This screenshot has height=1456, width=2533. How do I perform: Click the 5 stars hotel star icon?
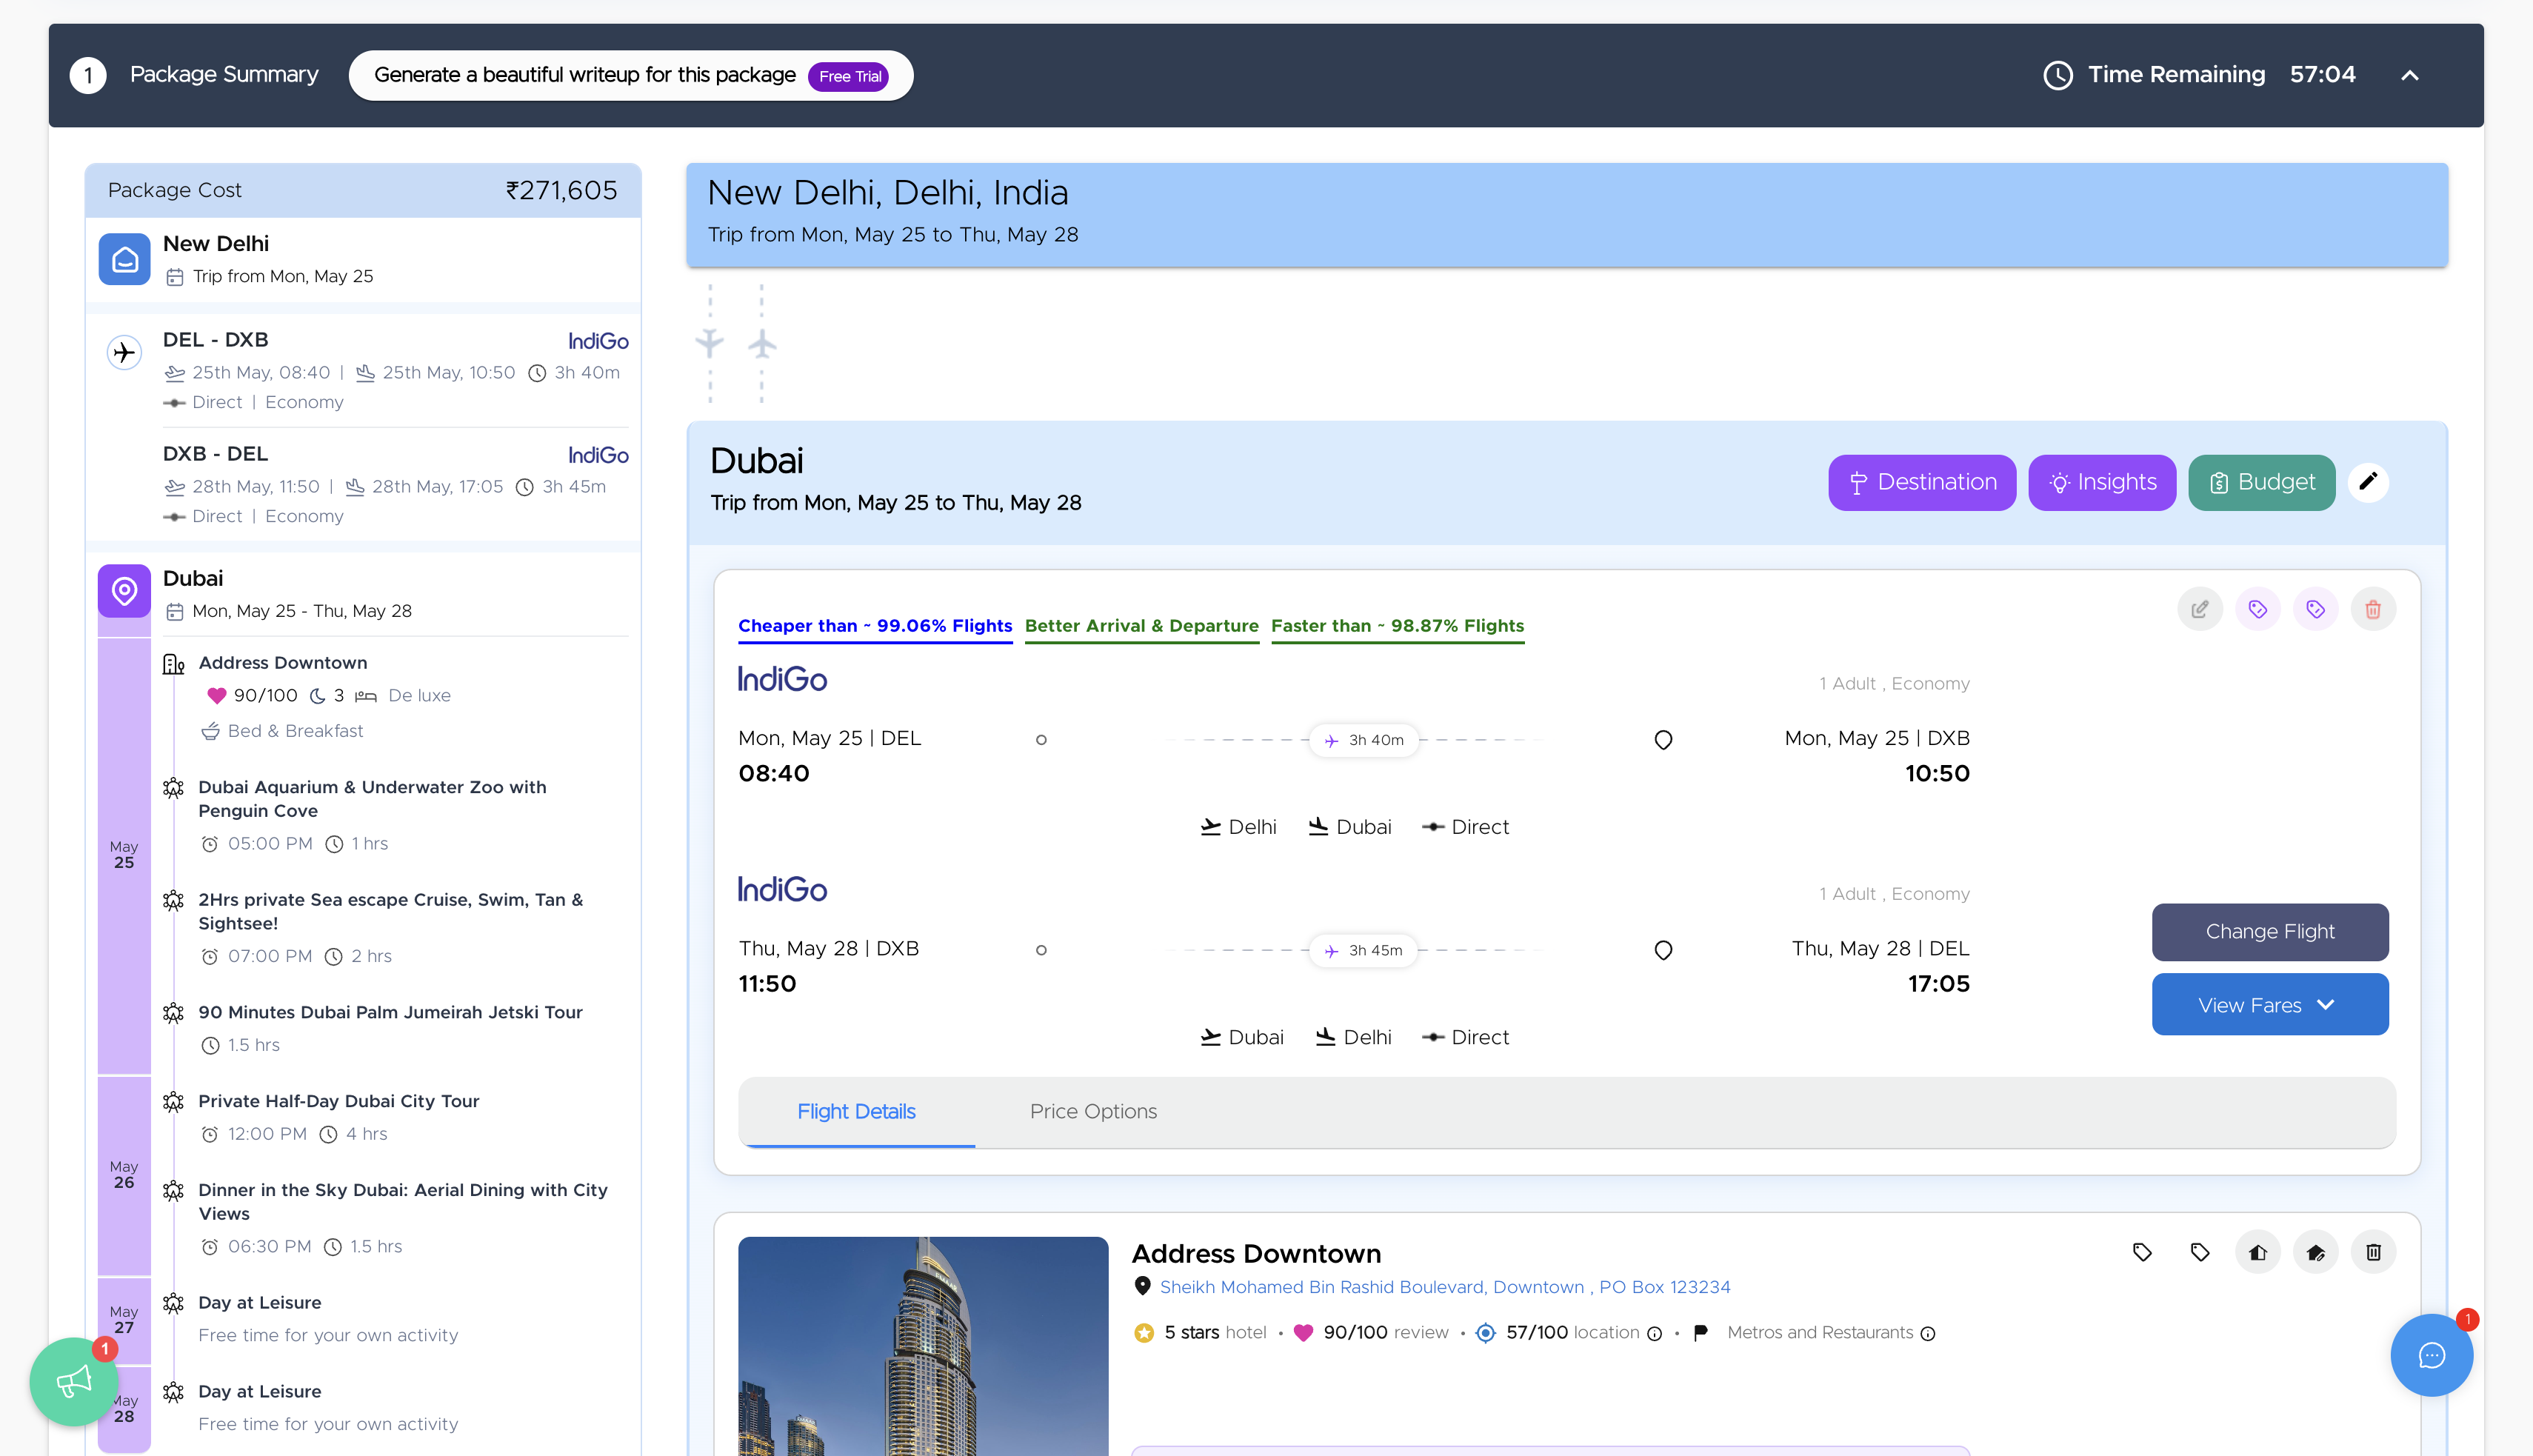[x=1144, y=1333]
